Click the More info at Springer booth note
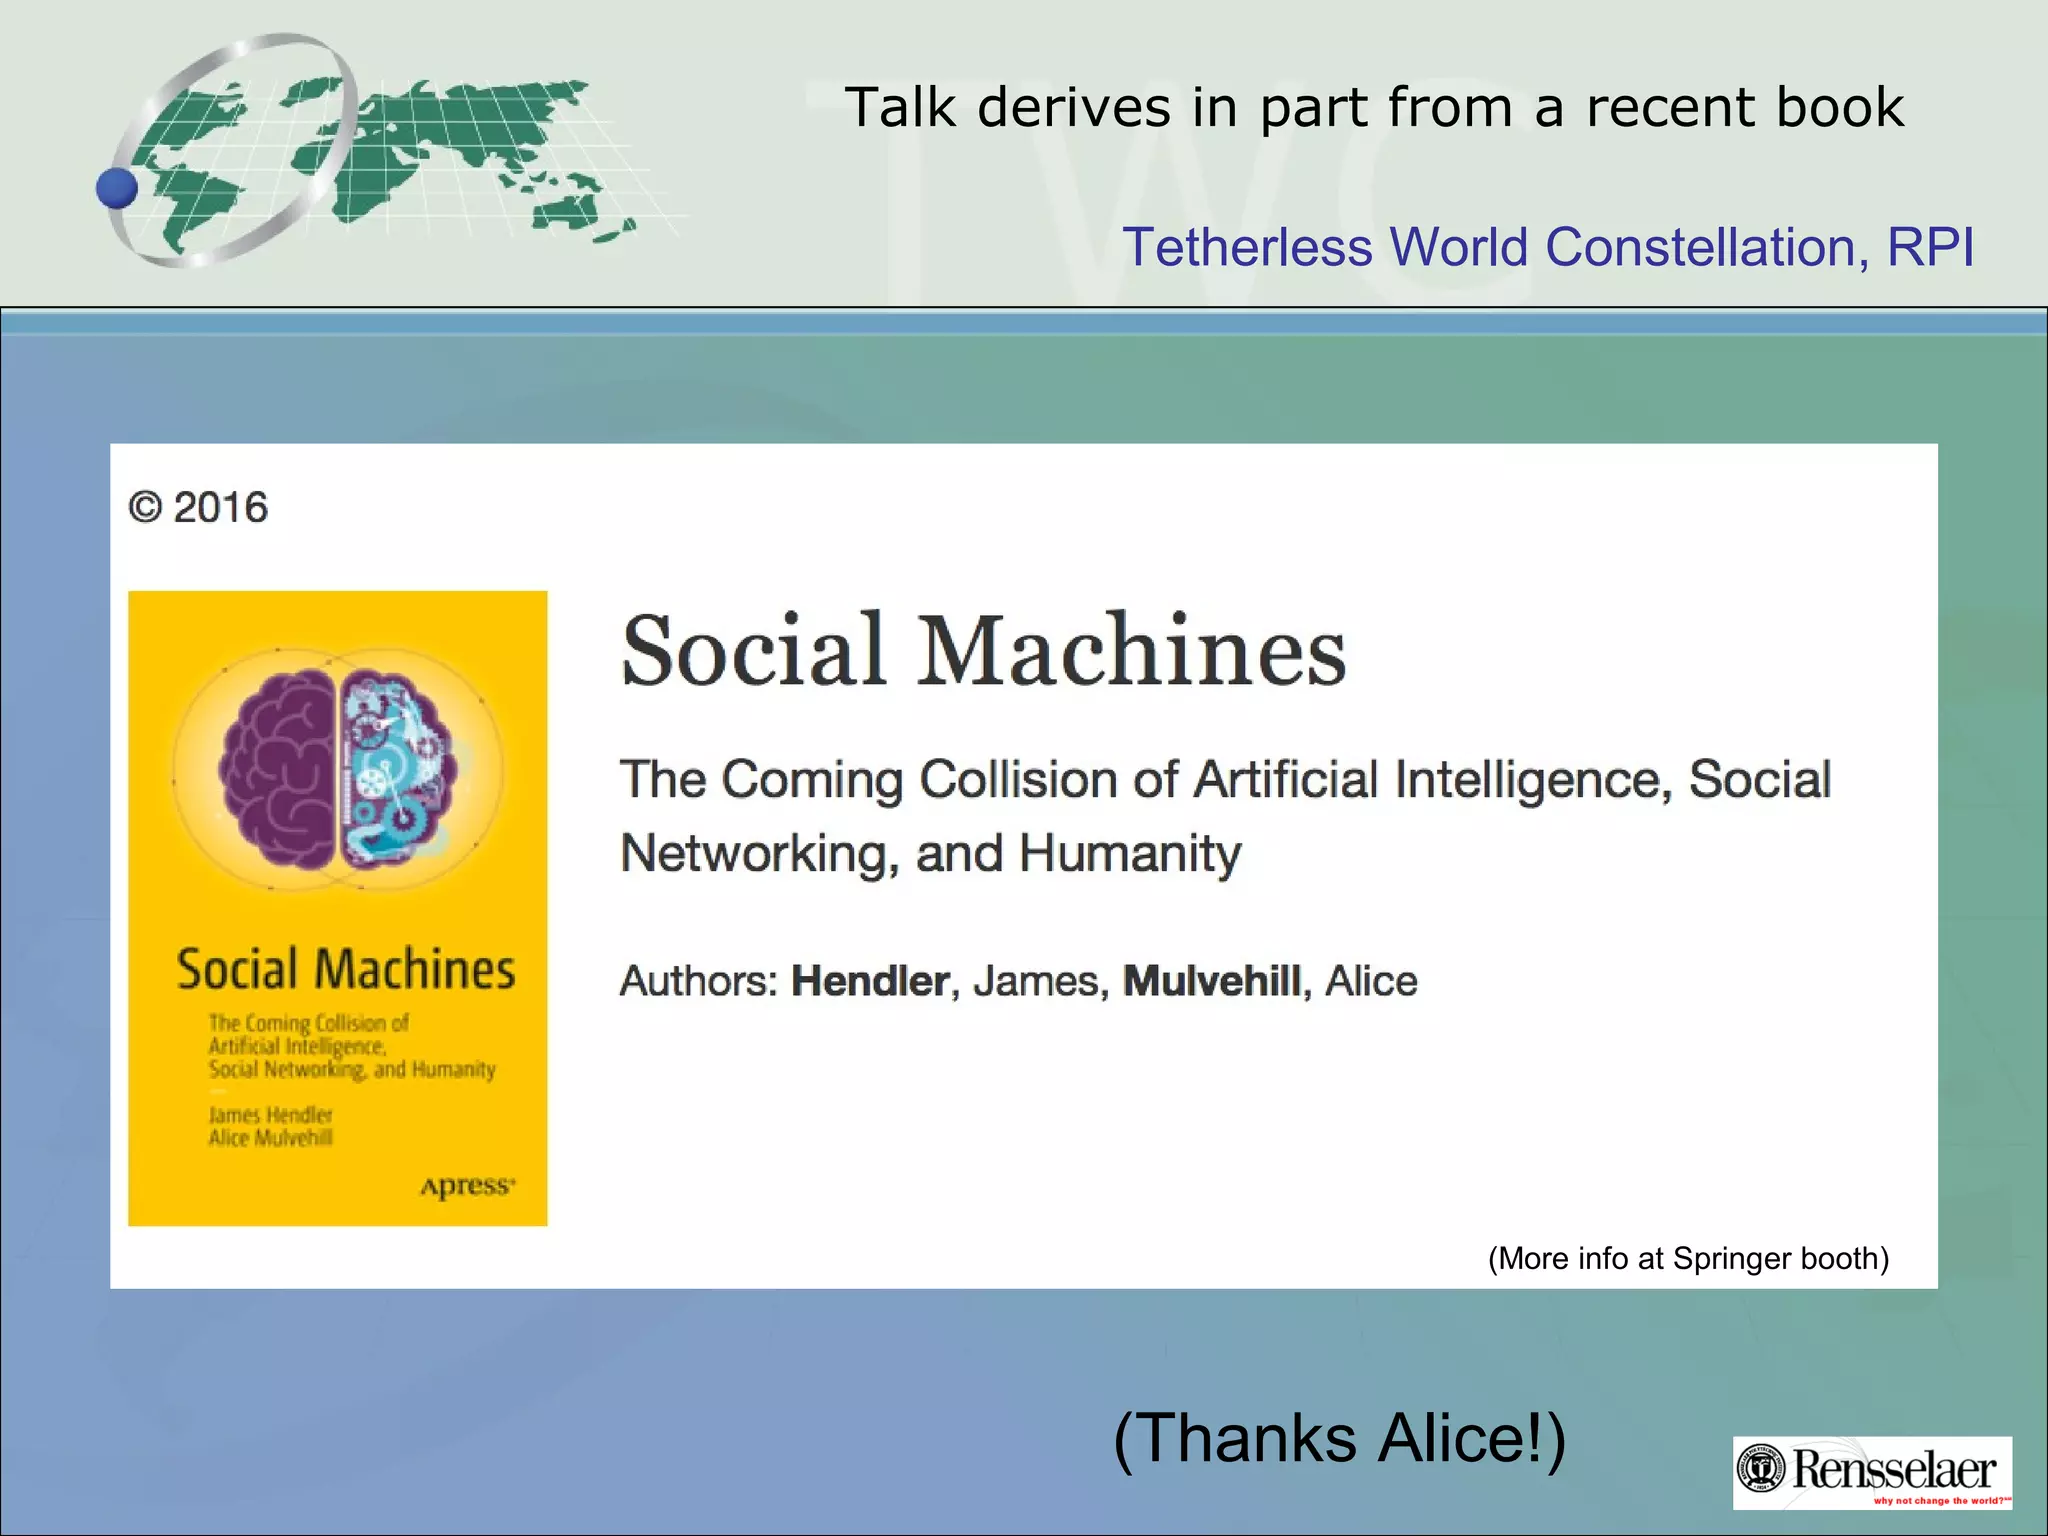The width and height of the screenshot is (2048, 1536). coord(1688,1258)
